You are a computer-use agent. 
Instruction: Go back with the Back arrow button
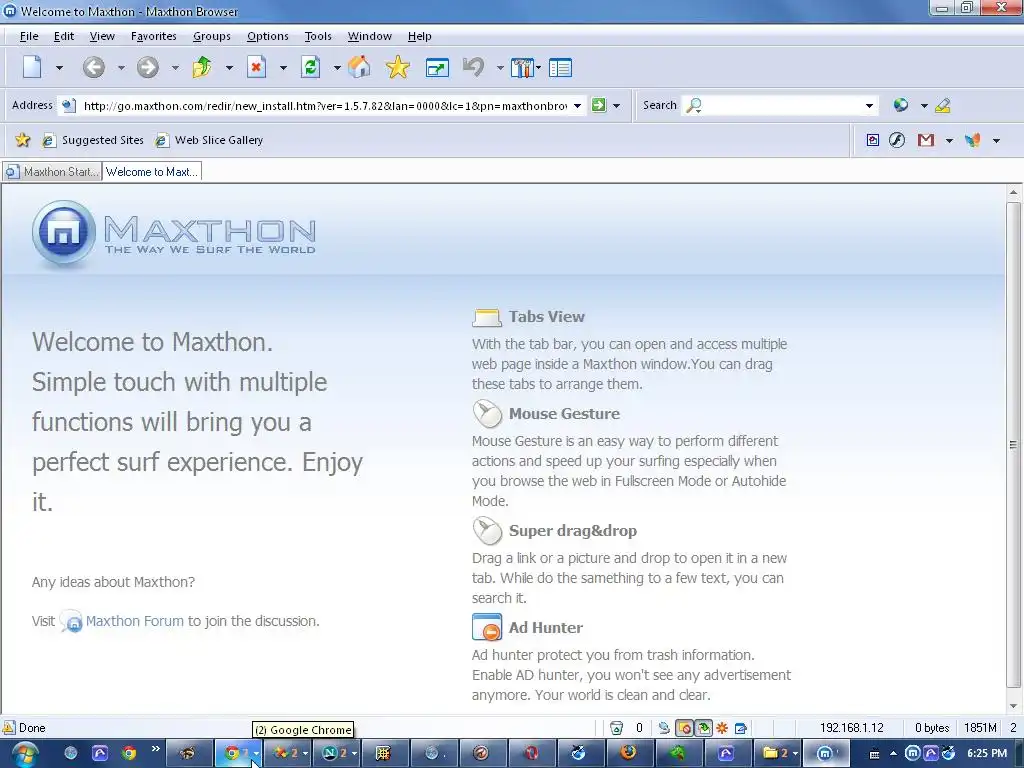(93, 67)
